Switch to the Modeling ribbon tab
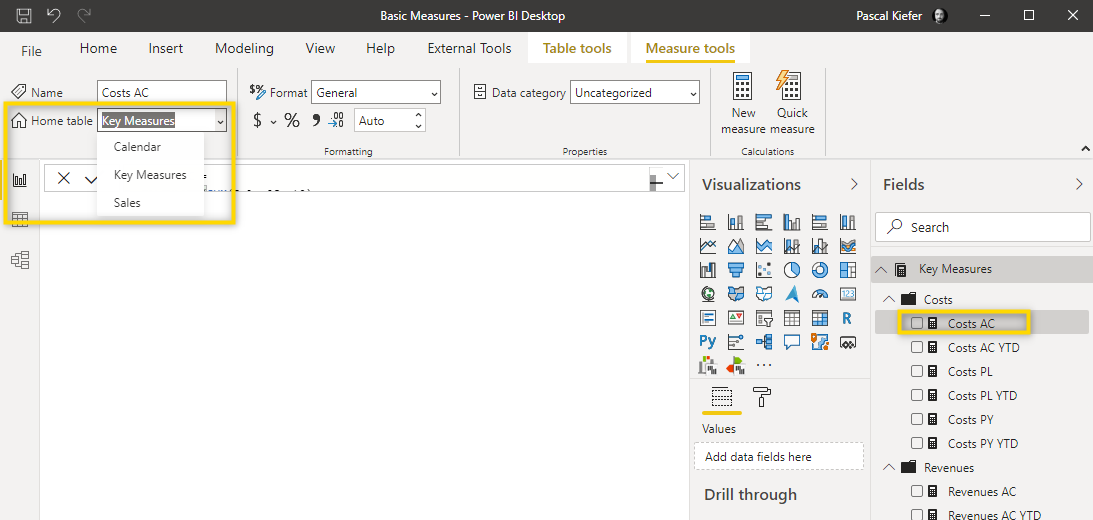1093x520 pixels. (x=244, y=48)
